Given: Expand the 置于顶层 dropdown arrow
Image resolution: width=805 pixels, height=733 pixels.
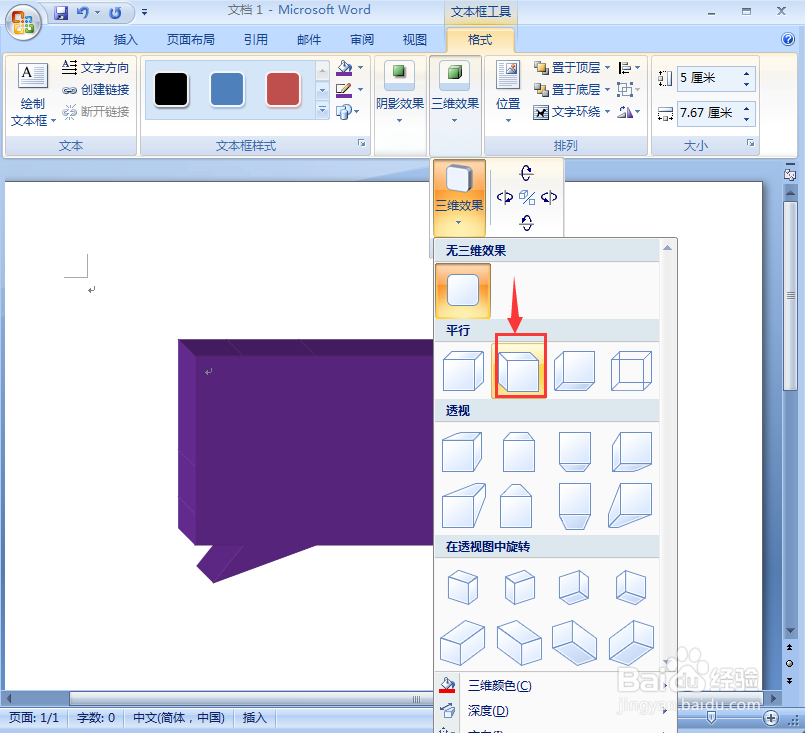Looking at the screenshot, I should tap(607, 67).
